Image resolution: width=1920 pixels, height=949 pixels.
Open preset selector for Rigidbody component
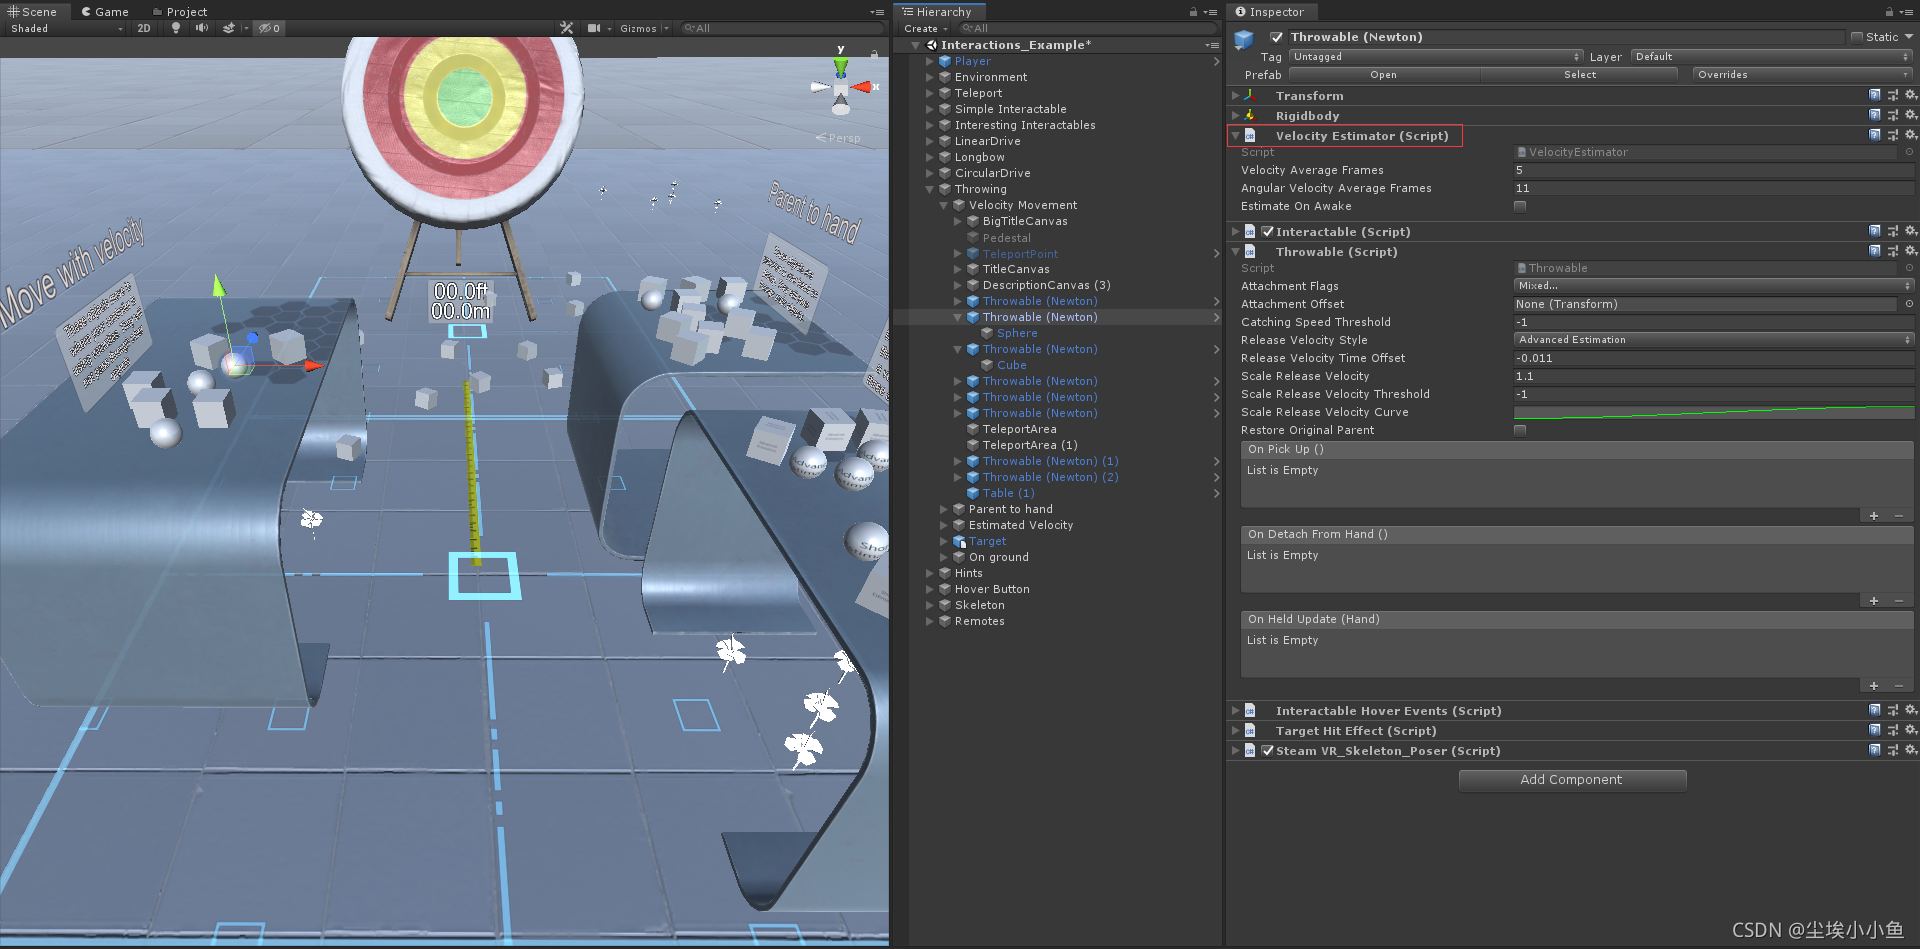tap(1892, 115)
